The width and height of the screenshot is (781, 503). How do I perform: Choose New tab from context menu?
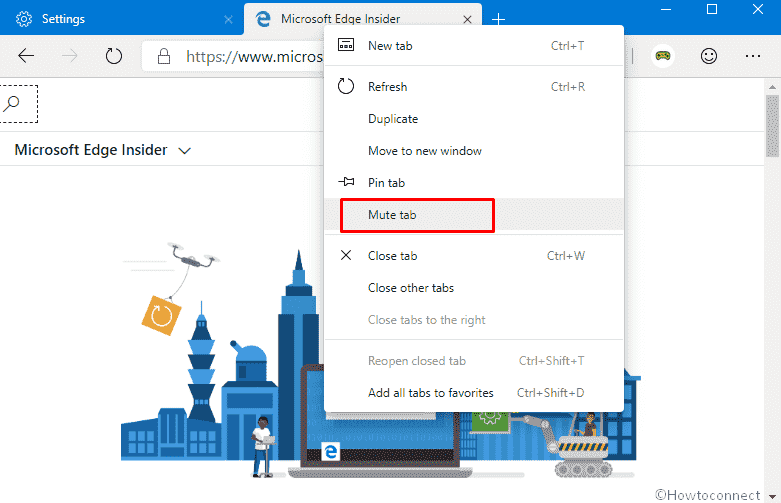474,46
